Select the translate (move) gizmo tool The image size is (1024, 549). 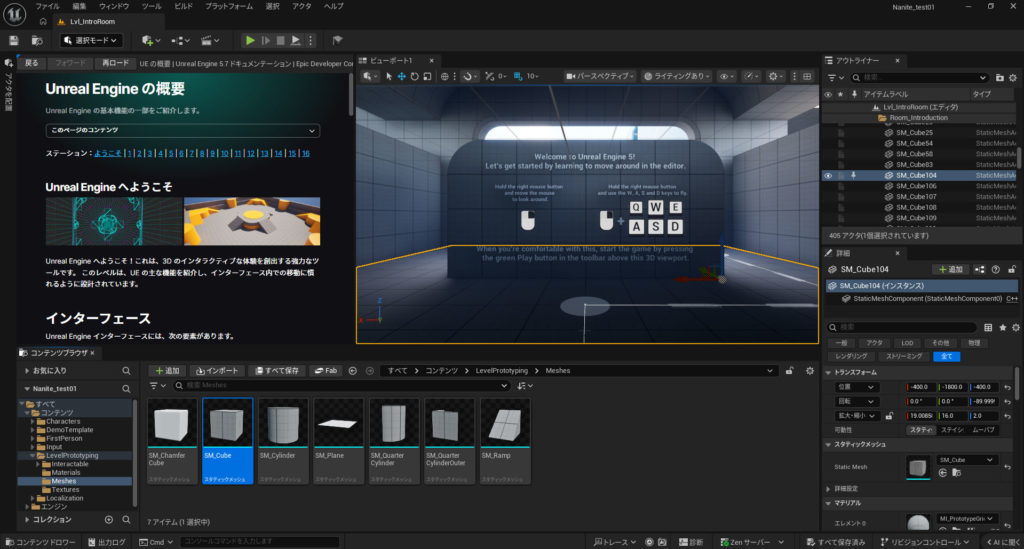[402, 76]
